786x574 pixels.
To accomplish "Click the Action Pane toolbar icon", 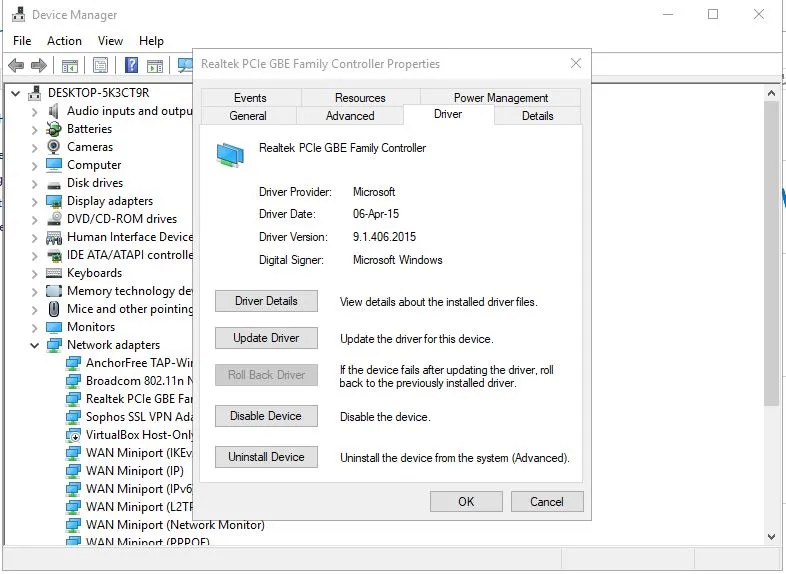I will 155,65.
